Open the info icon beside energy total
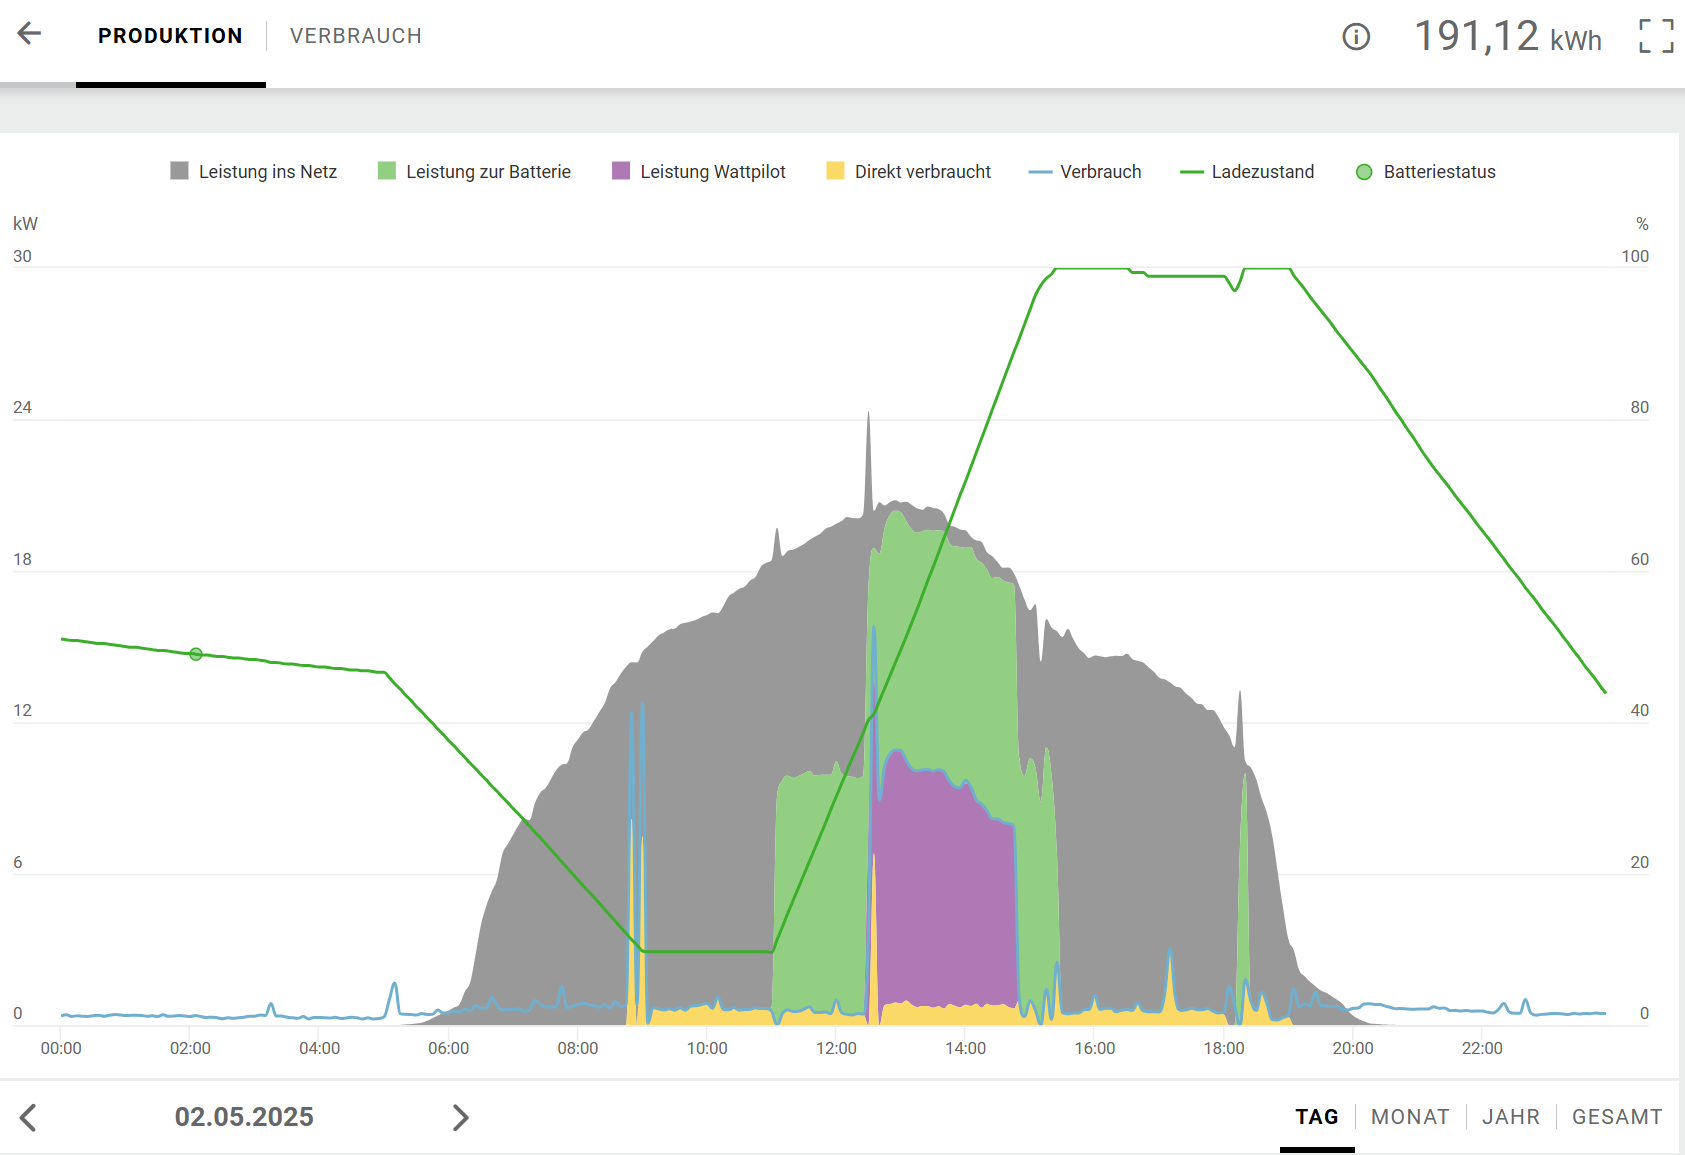1685x1155 pixels. 1355,37
